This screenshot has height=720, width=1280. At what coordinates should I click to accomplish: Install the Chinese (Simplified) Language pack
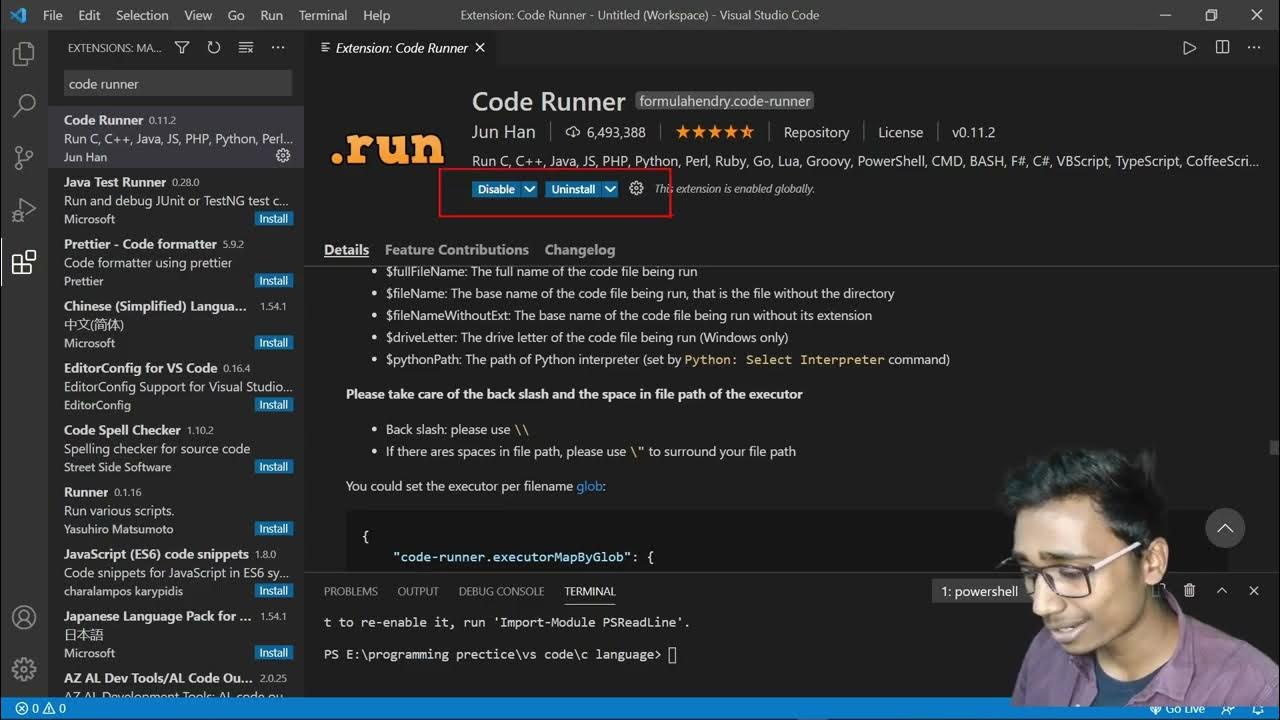[274, 343]
